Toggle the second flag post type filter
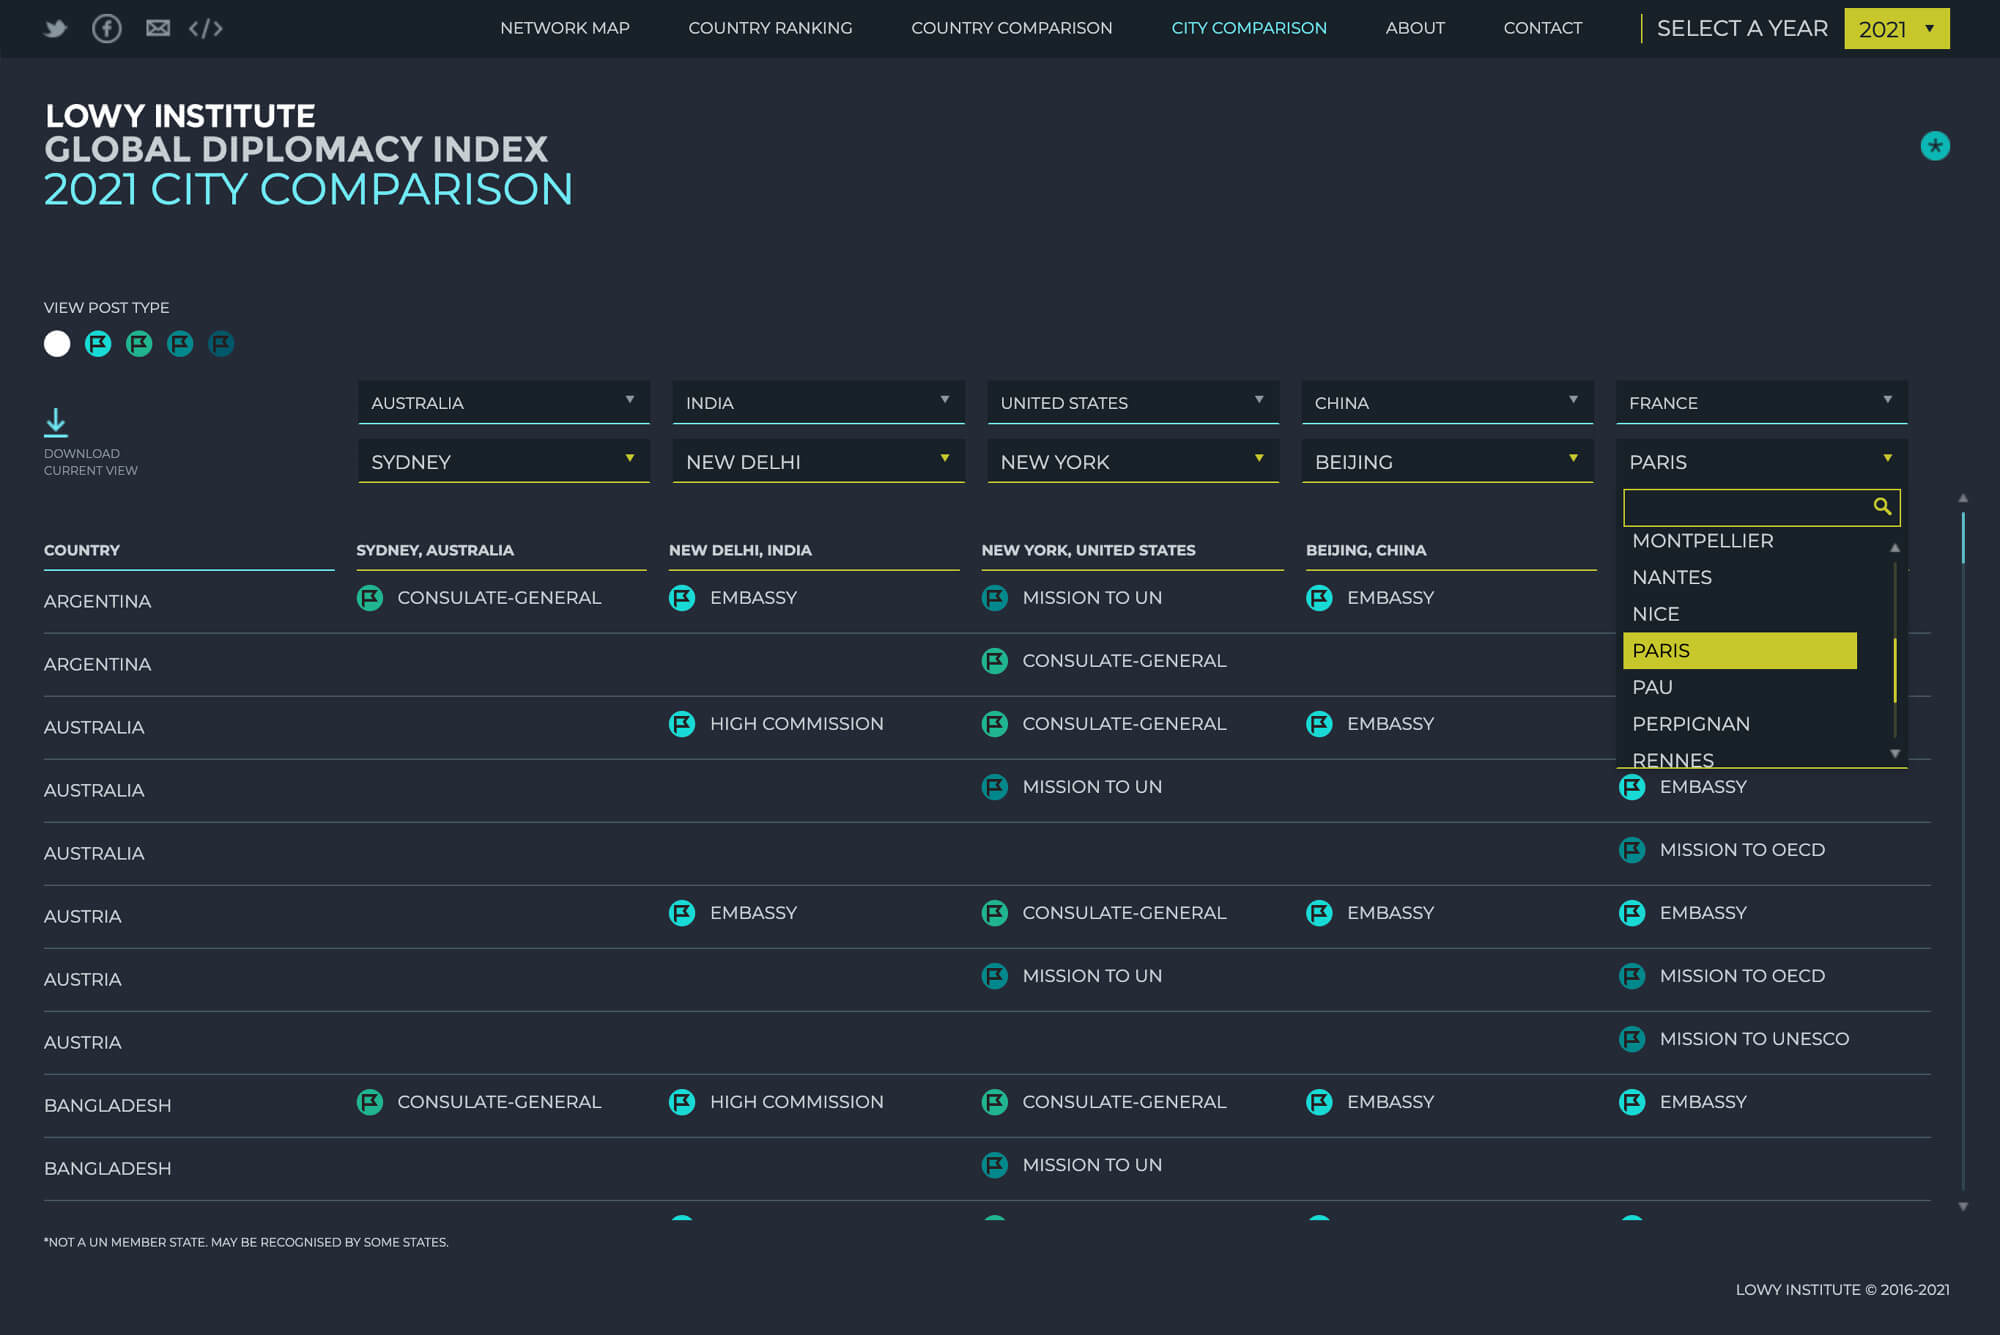 (139, 344)
